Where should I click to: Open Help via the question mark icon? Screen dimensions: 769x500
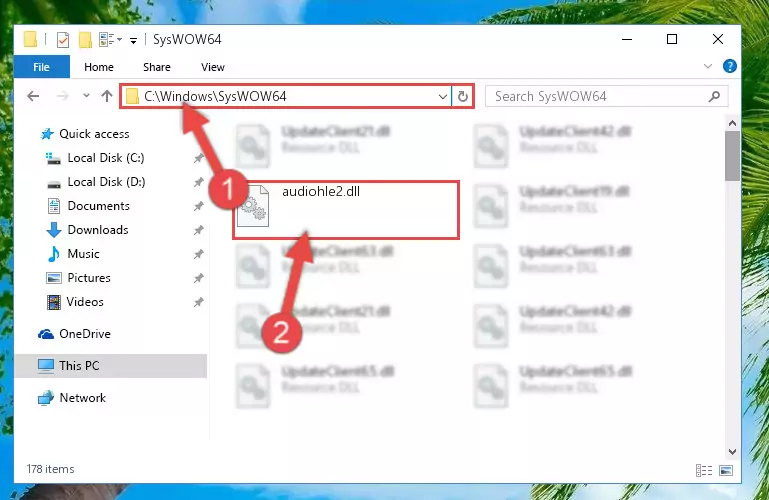click(x=729, y=66)
